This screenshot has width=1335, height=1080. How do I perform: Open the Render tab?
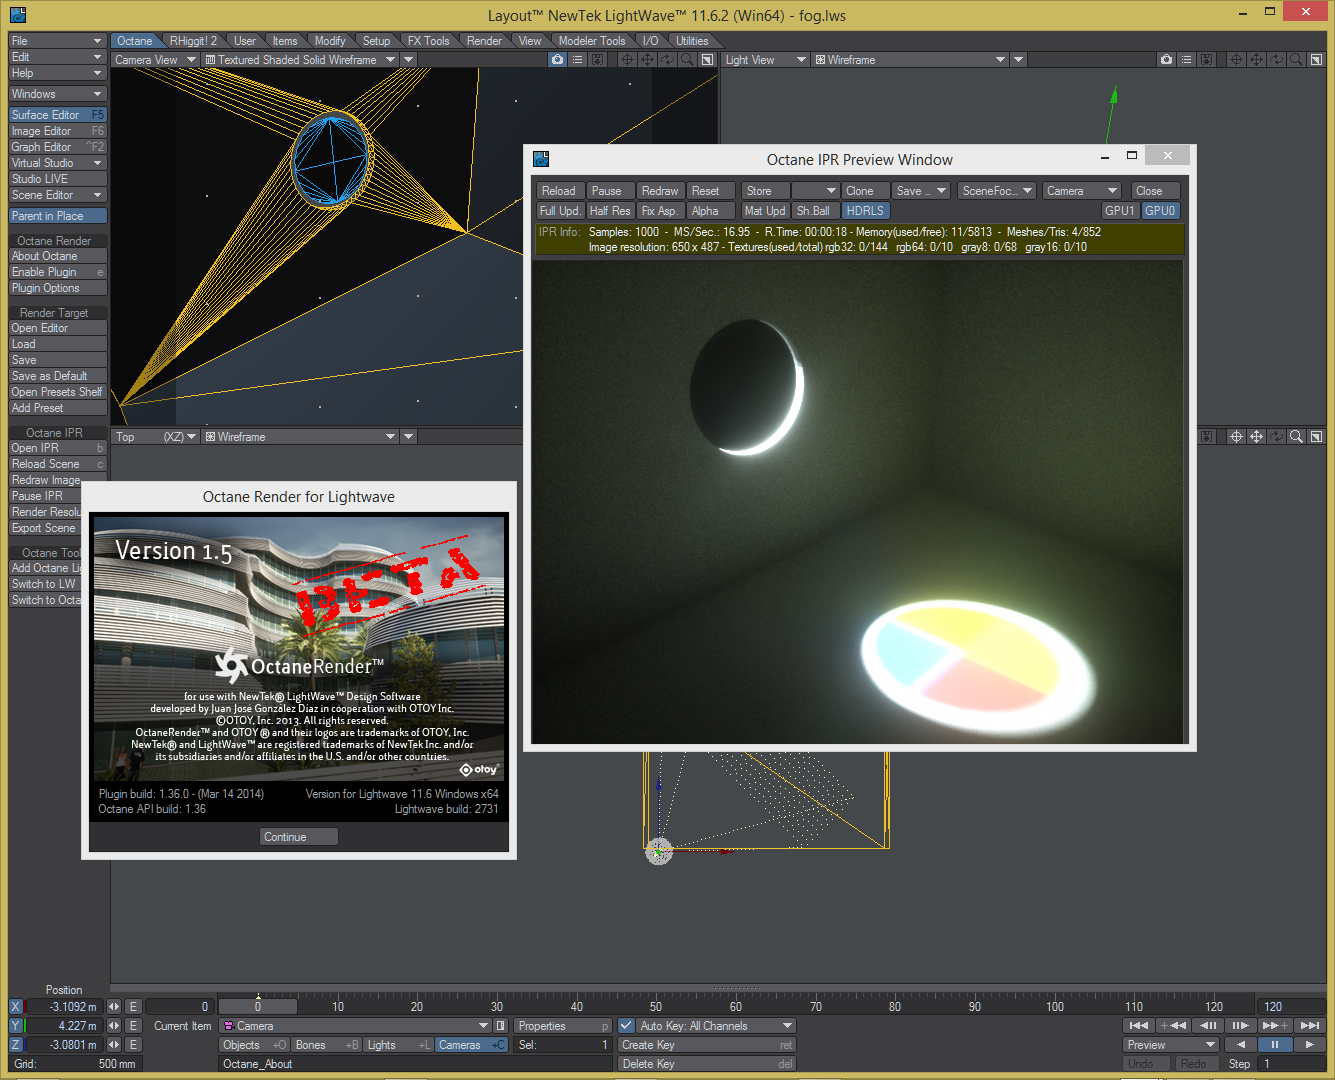pos(484,41)
